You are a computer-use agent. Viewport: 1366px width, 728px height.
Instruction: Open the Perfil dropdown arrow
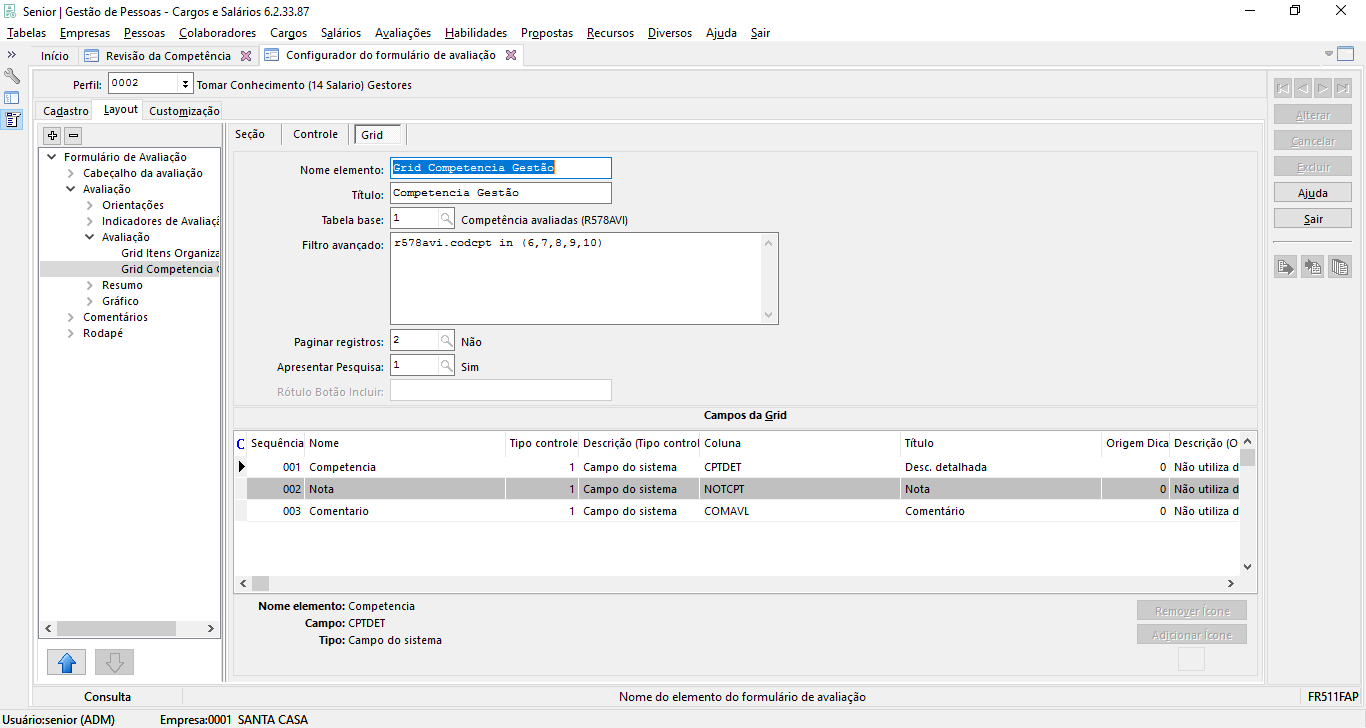tap(185, 84)
